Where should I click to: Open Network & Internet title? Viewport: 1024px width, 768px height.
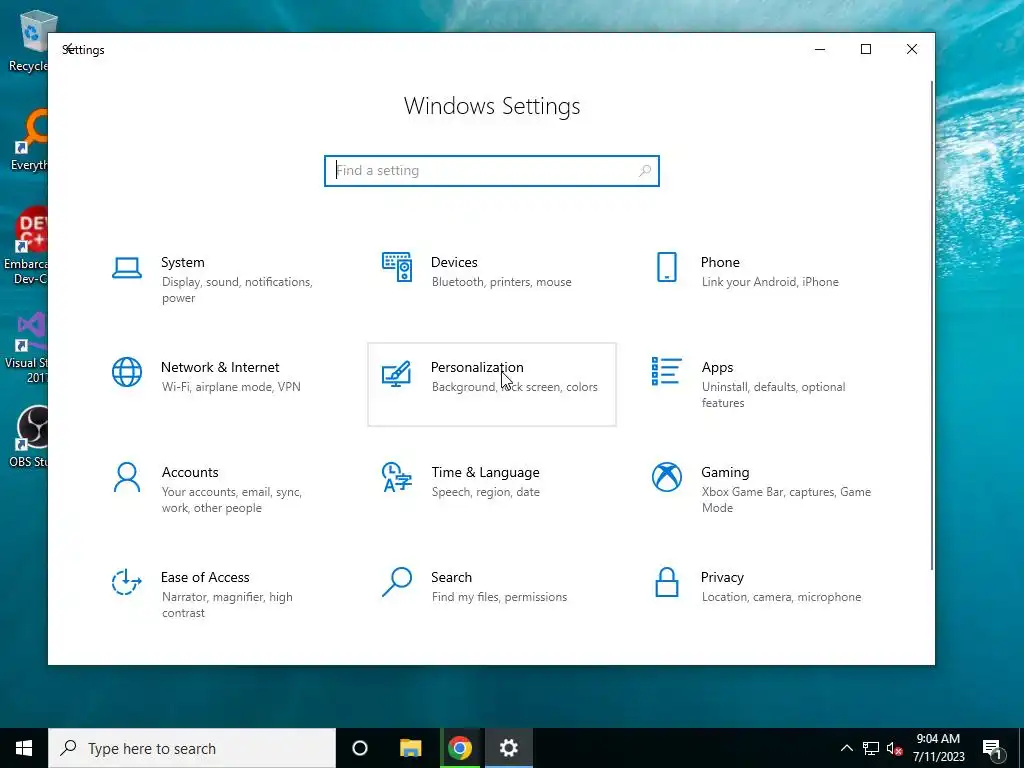point(220,367)
